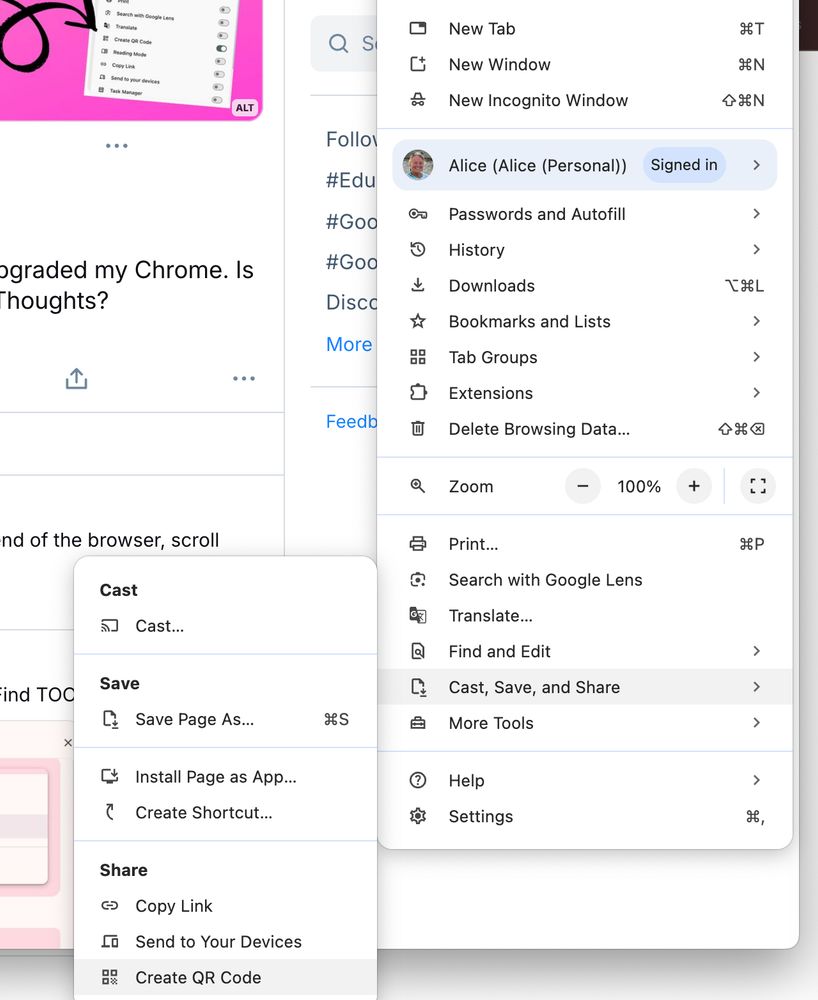Viewport: 818px width, 1000px height.
Task: Click the Create Shortcut icon
Action: [110, 812]
